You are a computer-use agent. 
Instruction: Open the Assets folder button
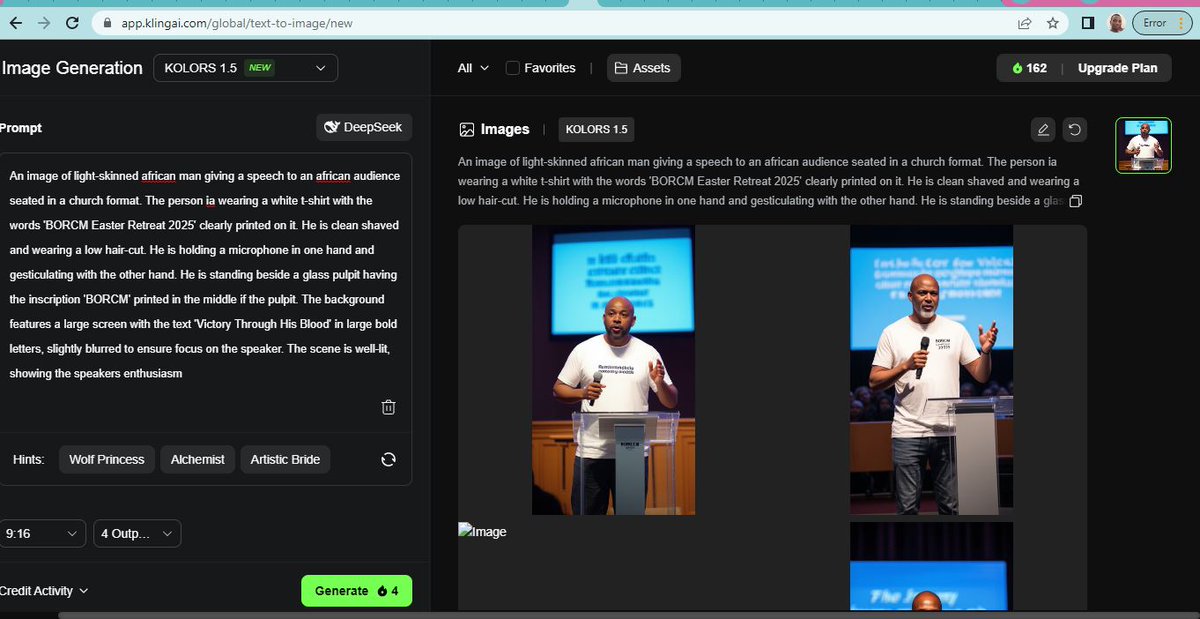pos(643,68)
